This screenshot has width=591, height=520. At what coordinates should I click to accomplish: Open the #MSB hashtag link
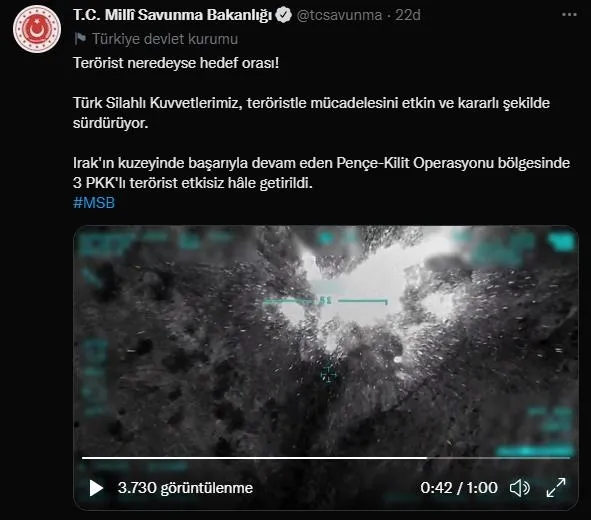pyautogui.click(x=94, y=203)
